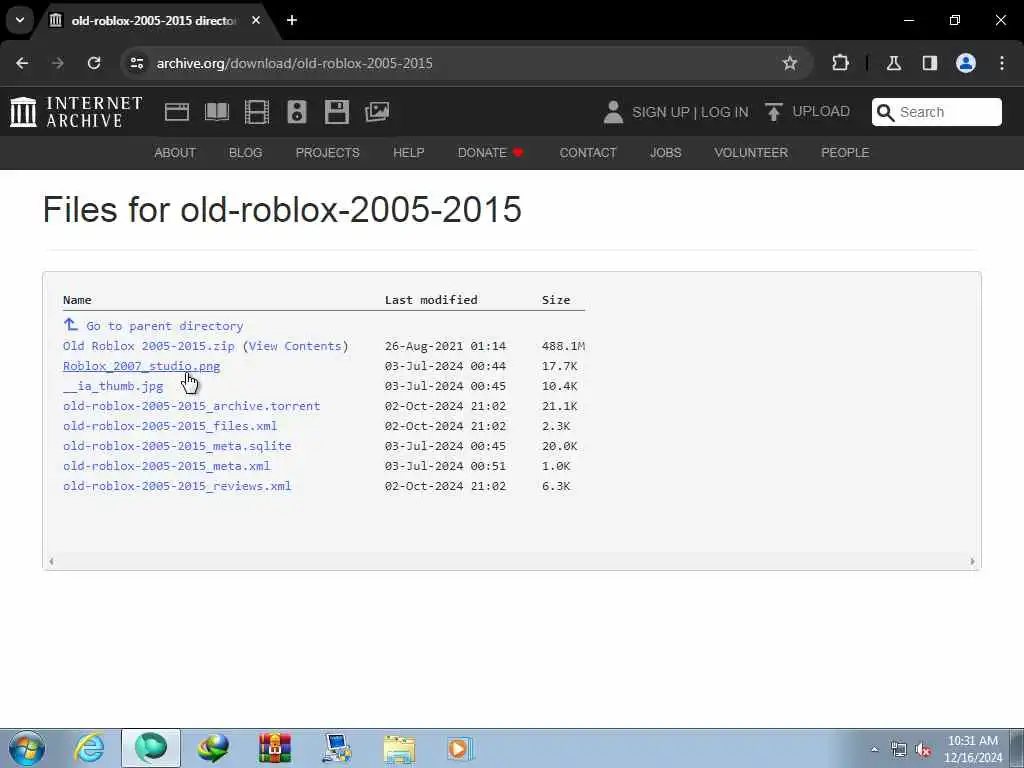
Task: Open WinRAR from the taskbar
Action: (275, 748)
